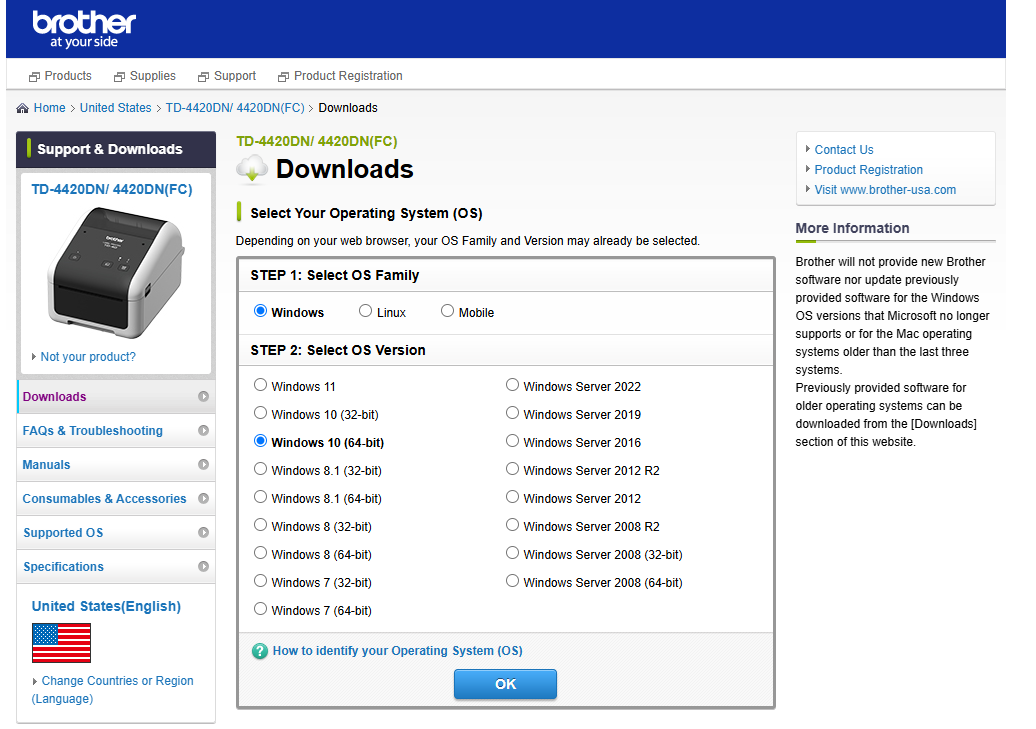Open FAQs & Troubleshooting in the sidebar

[116, 430]
